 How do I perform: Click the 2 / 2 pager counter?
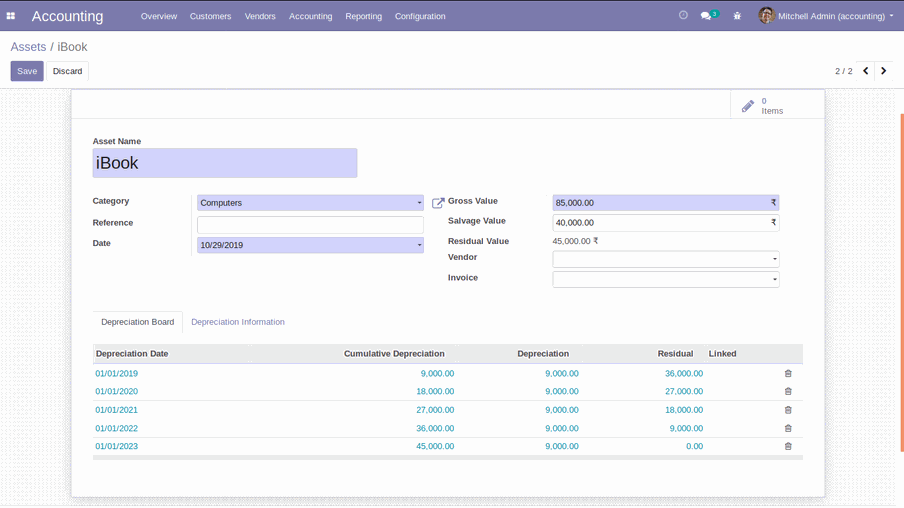tap(843, 71)
